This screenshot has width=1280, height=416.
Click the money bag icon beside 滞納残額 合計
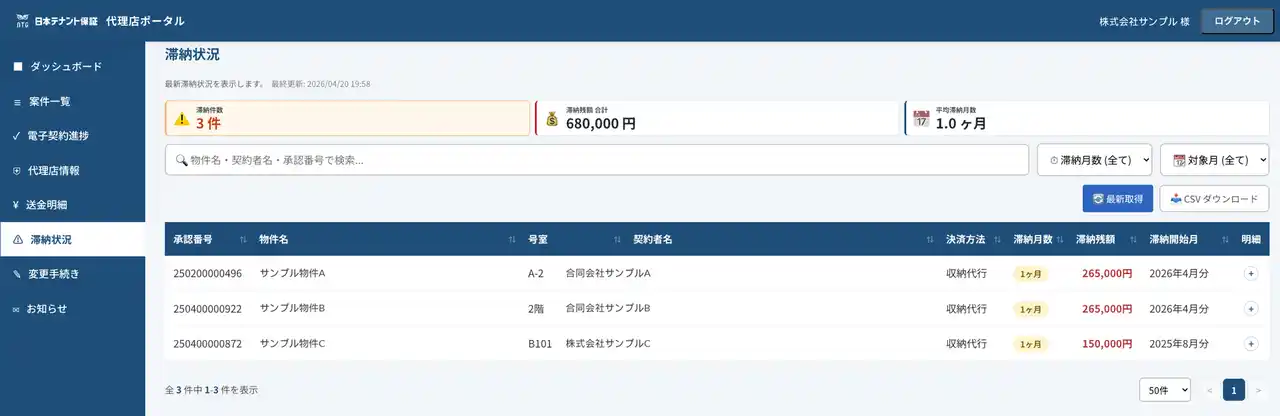coord(552,119)
